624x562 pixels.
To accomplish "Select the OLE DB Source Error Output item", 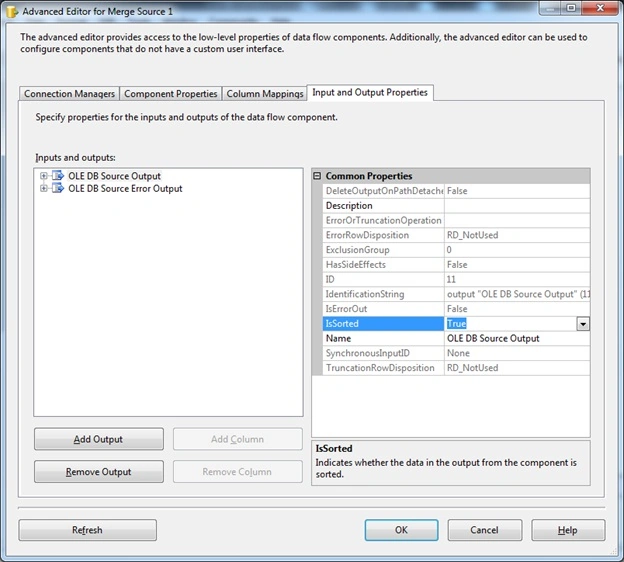I will [125, 188].
